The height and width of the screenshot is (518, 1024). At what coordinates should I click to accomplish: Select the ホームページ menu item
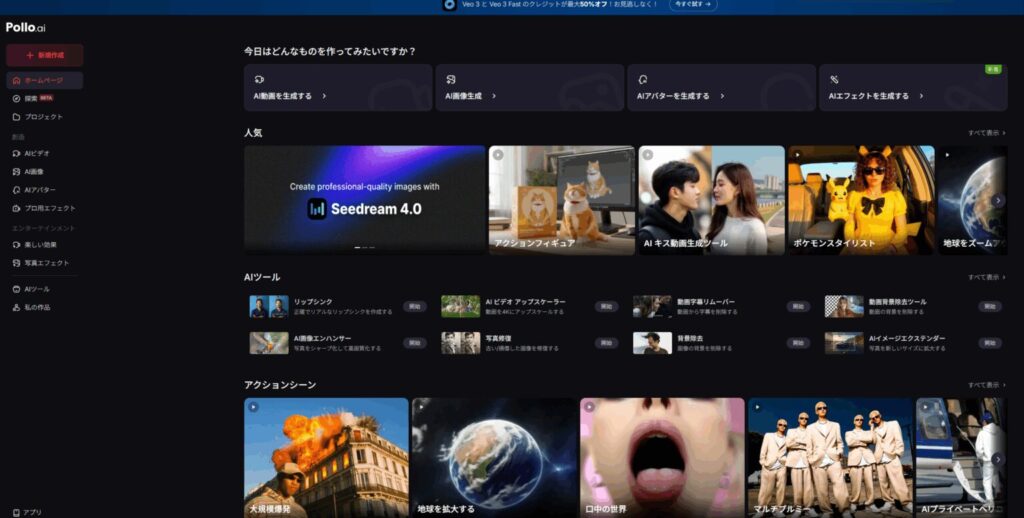pyautogui.click(x=44, y=80)
